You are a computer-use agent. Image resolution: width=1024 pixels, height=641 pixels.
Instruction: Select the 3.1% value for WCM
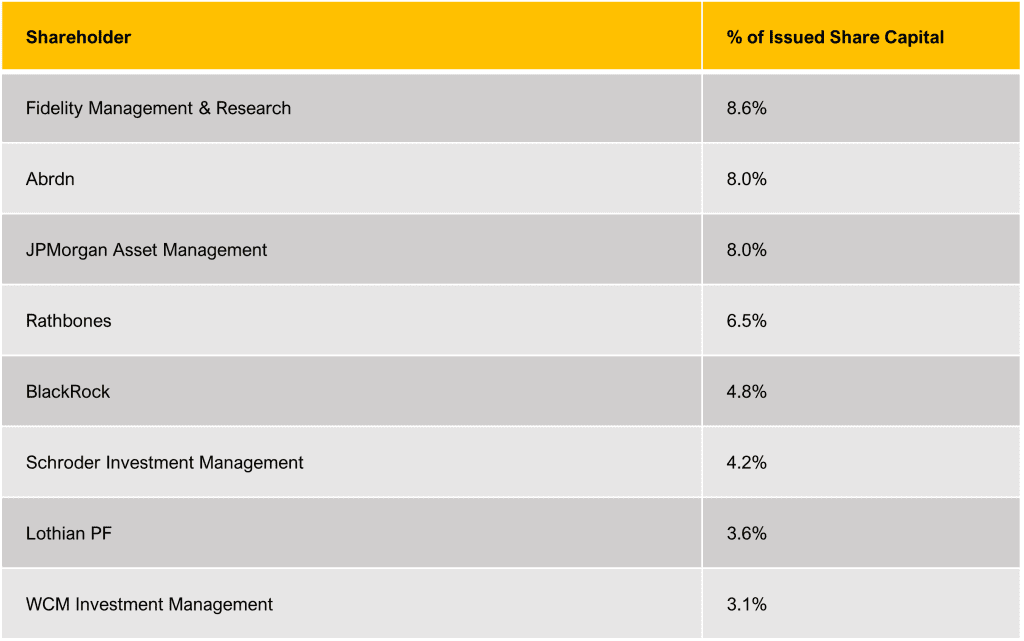[746, 605]
